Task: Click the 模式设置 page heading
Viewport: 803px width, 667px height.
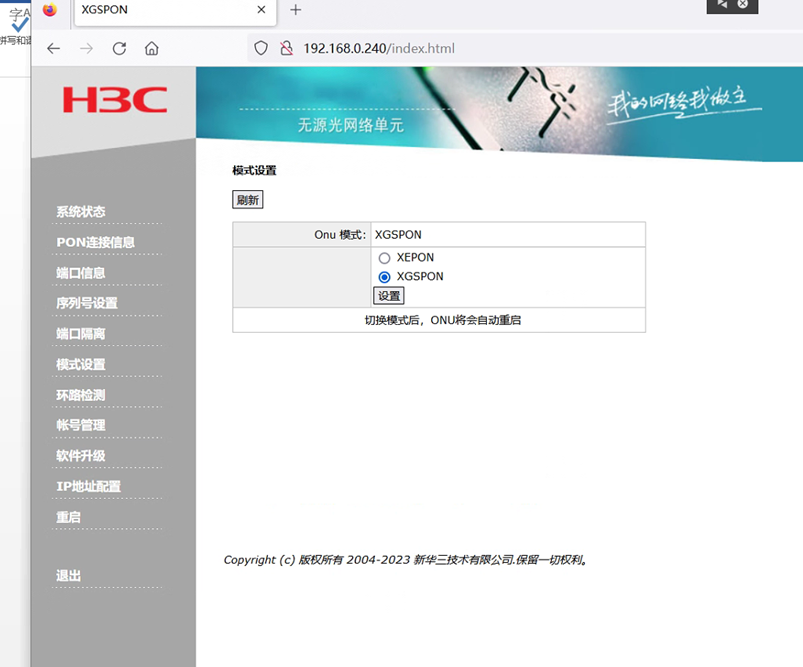Action: point(255,171)
